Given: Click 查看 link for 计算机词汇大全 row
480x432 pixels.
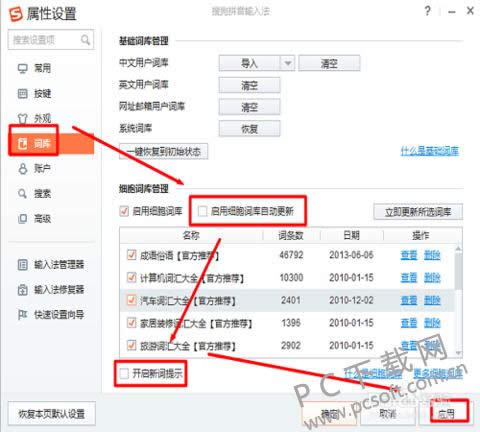Looking at the screenshot, I should [x=409, y=278].
